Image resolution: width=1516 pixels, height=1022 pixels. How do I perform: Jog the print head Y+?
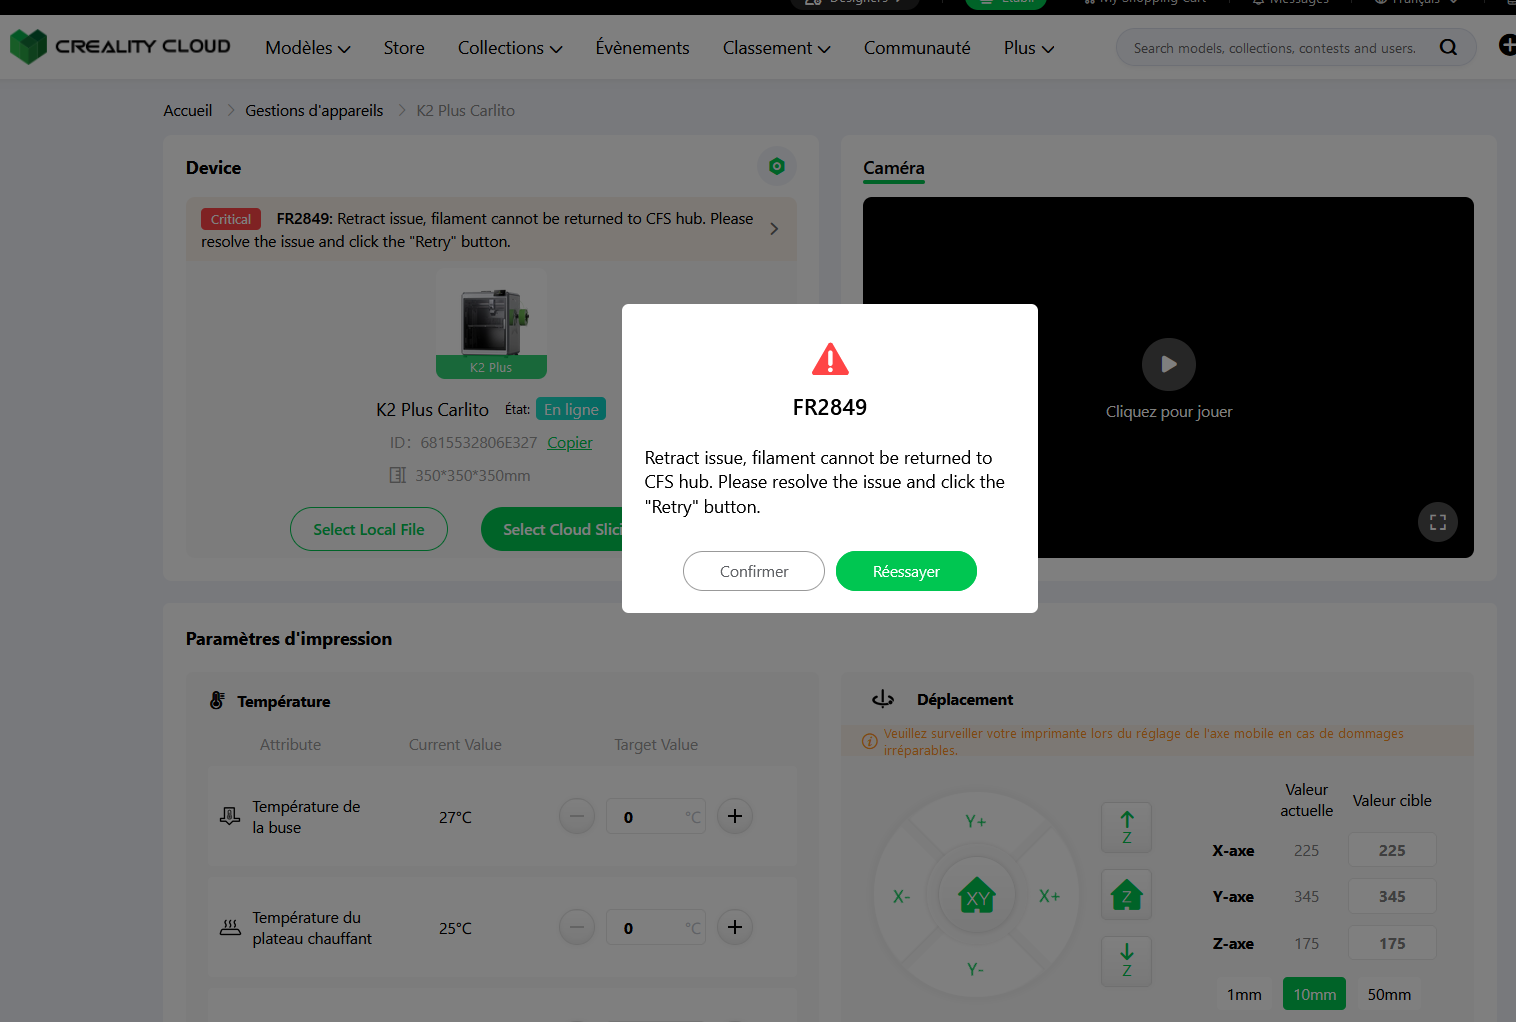pos(976,821)
